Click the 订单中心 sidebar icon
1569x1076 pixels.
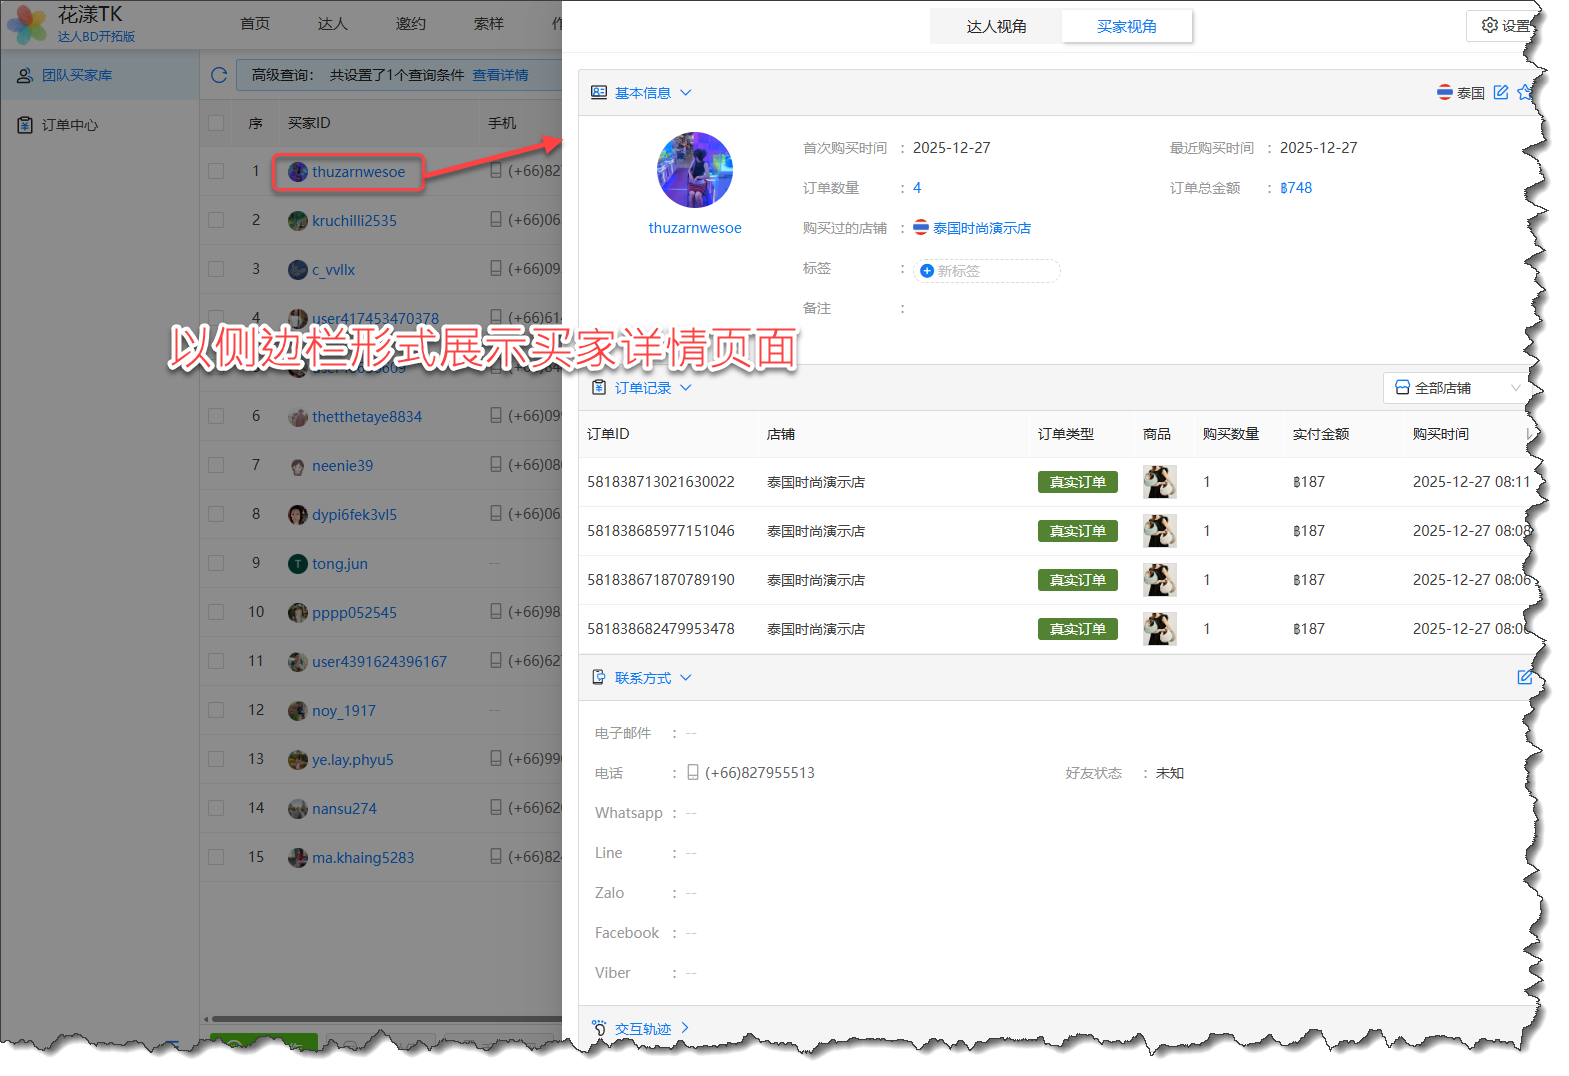click(25, 125)
